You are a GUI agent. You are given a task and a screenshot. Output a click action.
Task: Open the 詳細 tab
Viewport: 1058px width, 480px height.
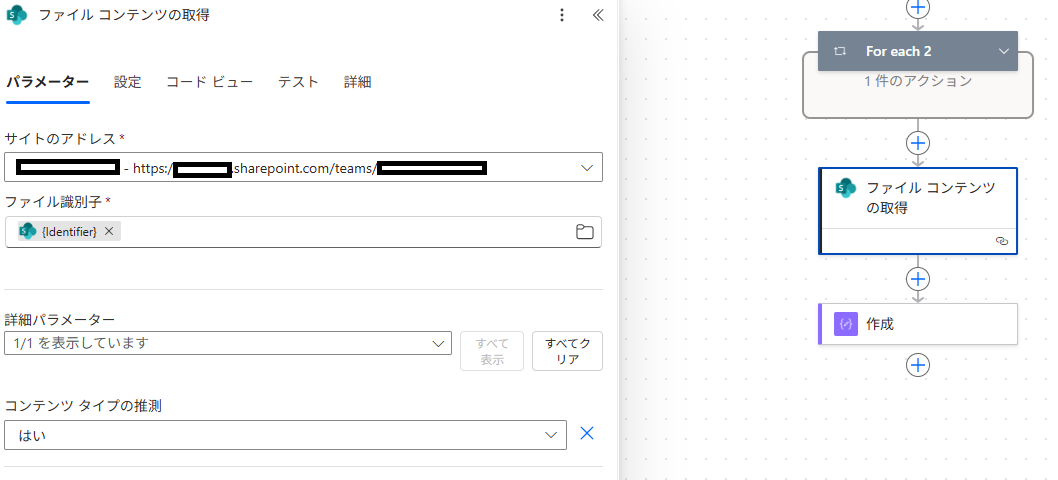(x=358, y=82)
